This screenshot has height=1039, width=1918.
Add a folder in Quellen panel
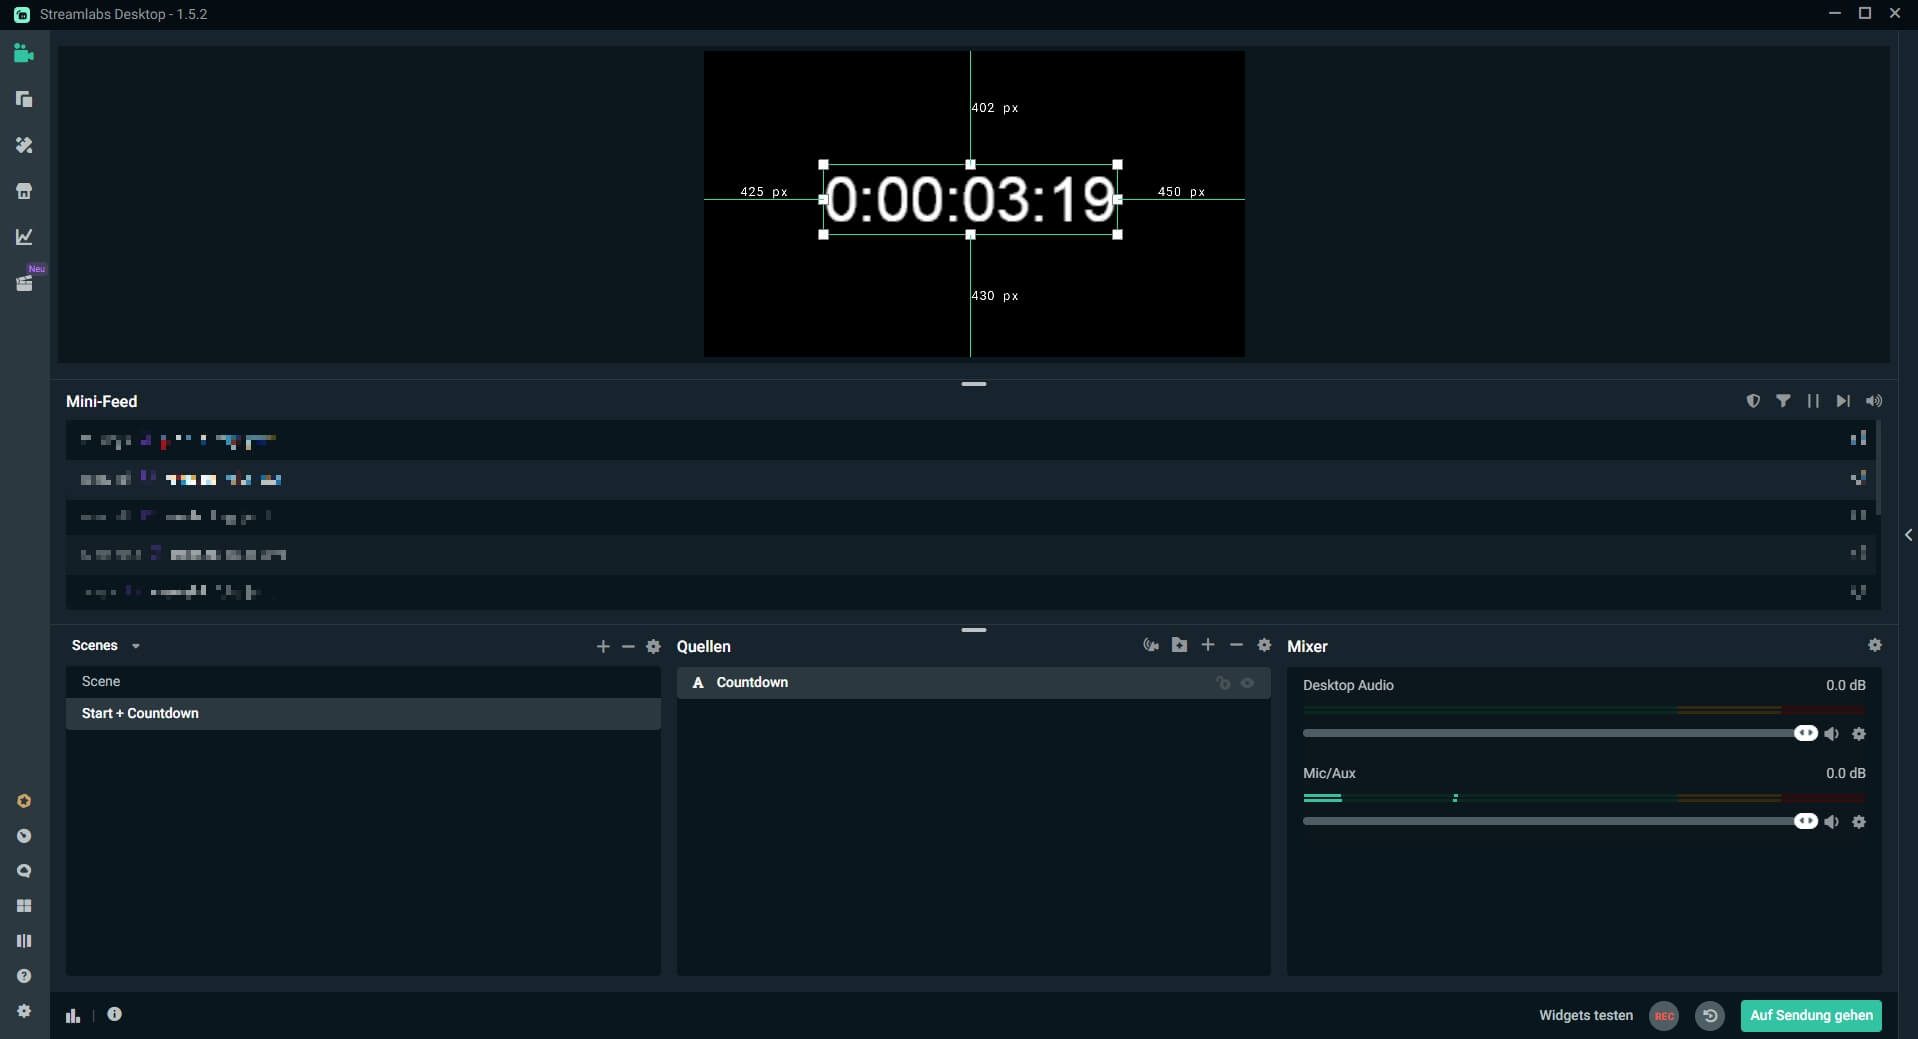pos(1180,645)
